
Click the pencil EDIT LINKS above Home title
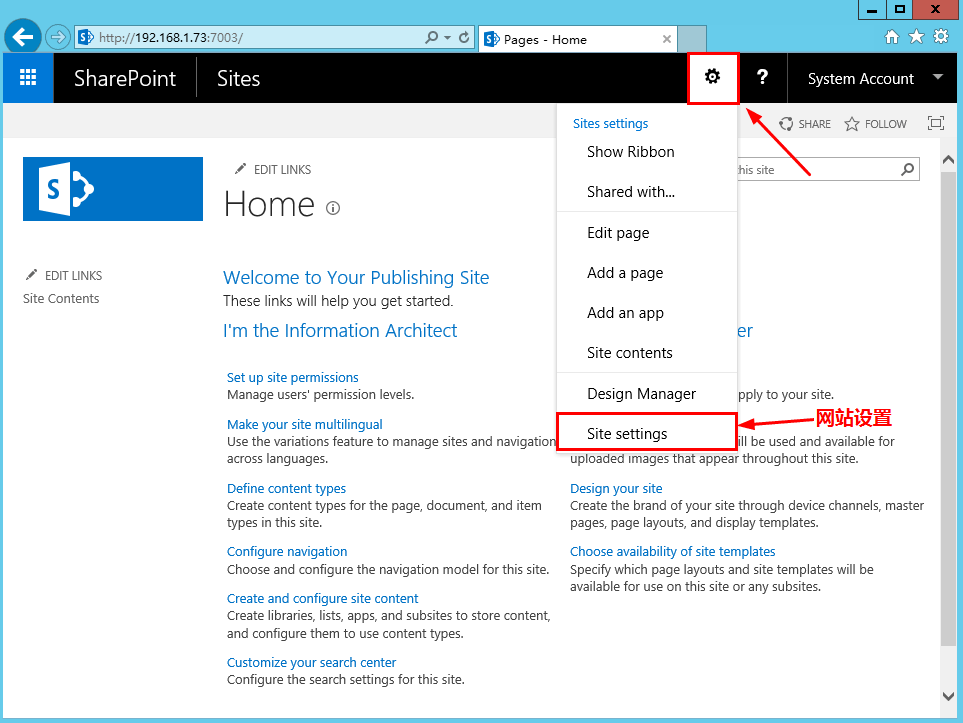(x=273, y=170)
